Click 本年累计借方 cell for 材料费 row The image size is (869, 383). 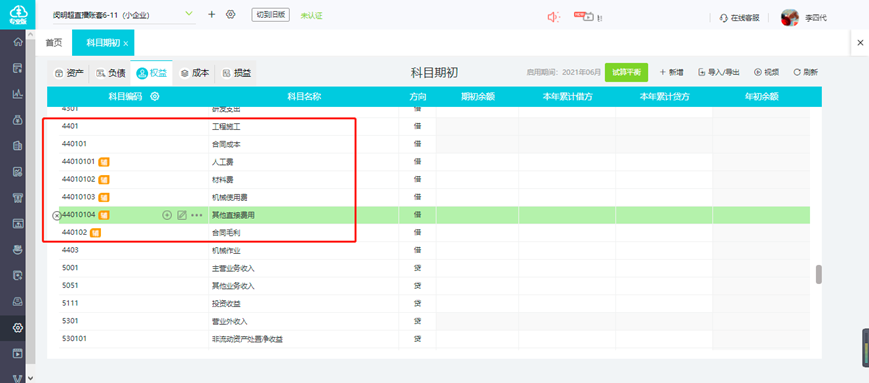click(567, 180)
